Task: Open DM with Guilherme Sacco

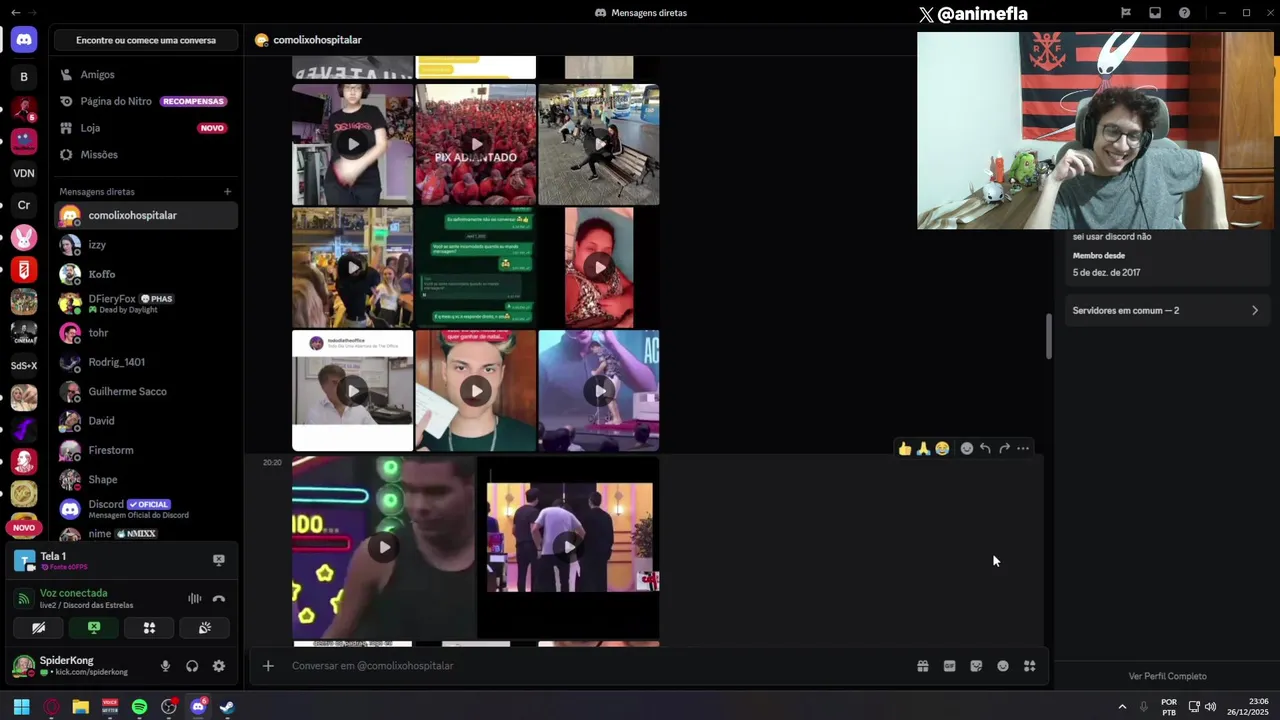Action: pyautogui.click(x=146, y=392)
